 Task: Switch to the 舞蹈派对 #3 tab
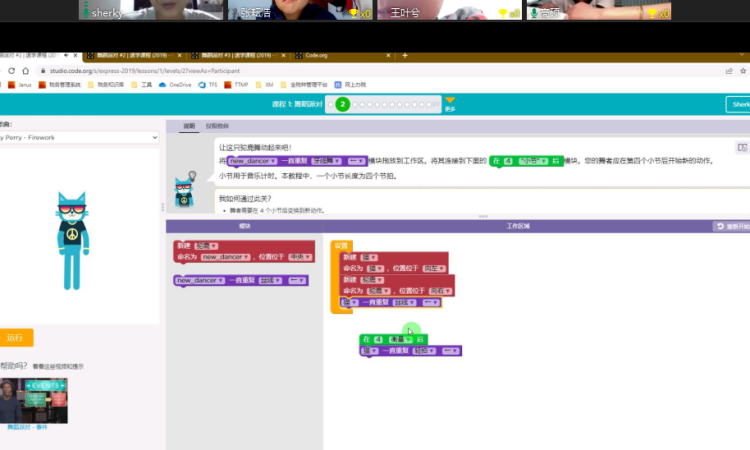pos(238,55)
